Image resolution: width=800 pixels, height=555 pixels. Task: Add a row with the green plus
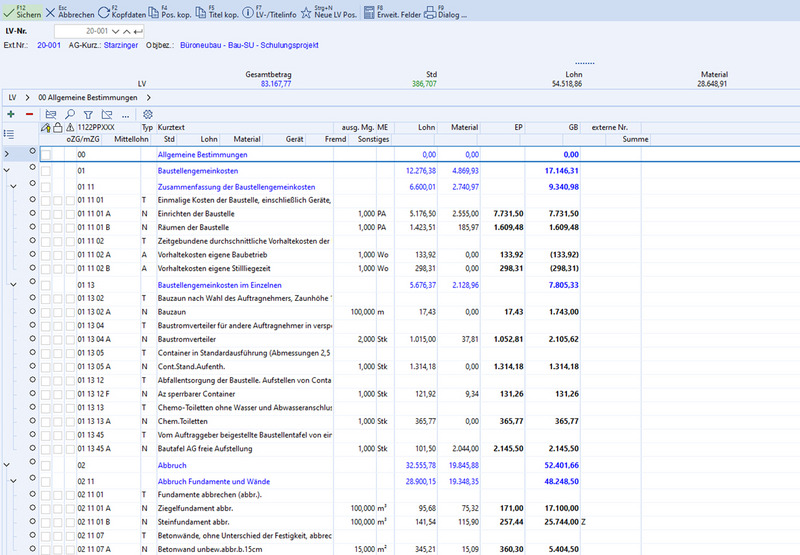[10, 115]
